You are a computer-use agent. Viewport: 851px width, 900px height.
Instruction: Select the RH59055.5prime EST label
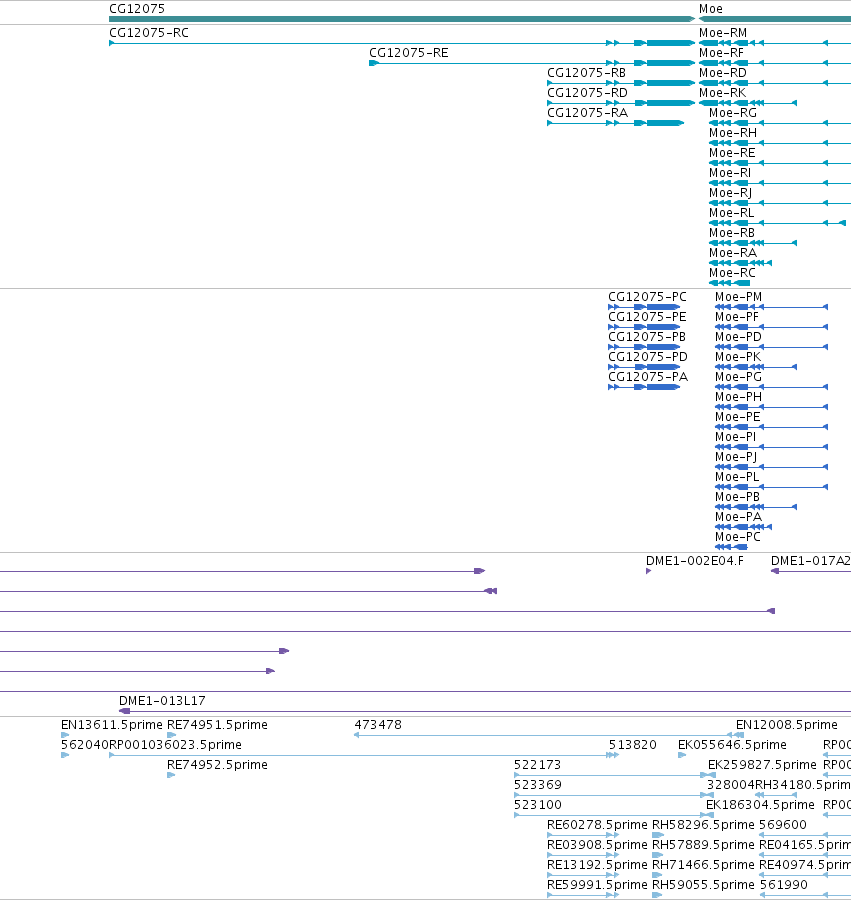click(x=704, y=885)
